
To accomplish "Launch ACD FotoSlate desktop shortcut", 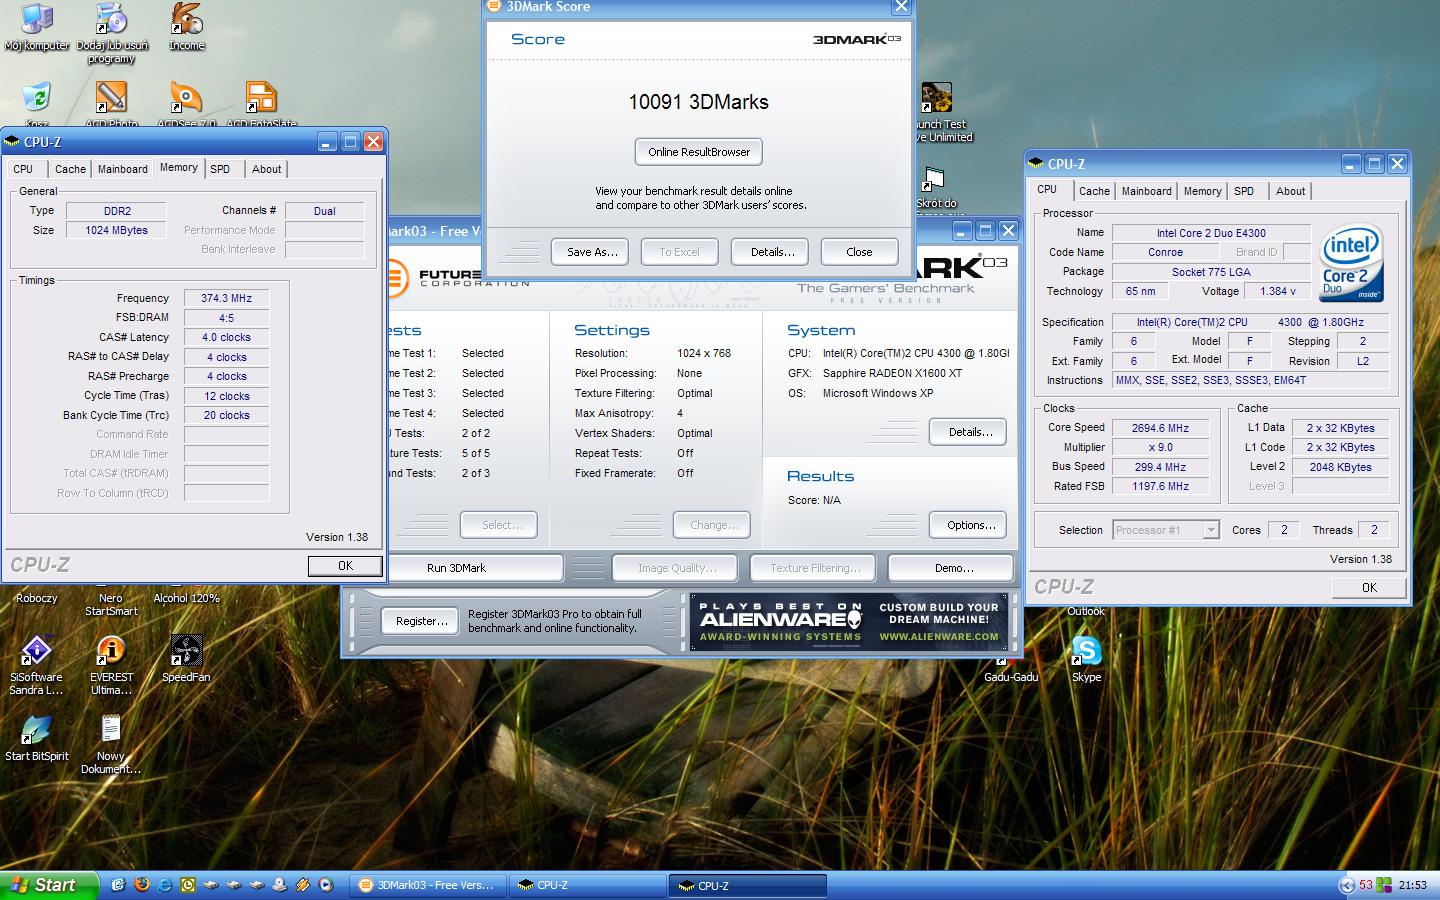I will coord(261,104).
